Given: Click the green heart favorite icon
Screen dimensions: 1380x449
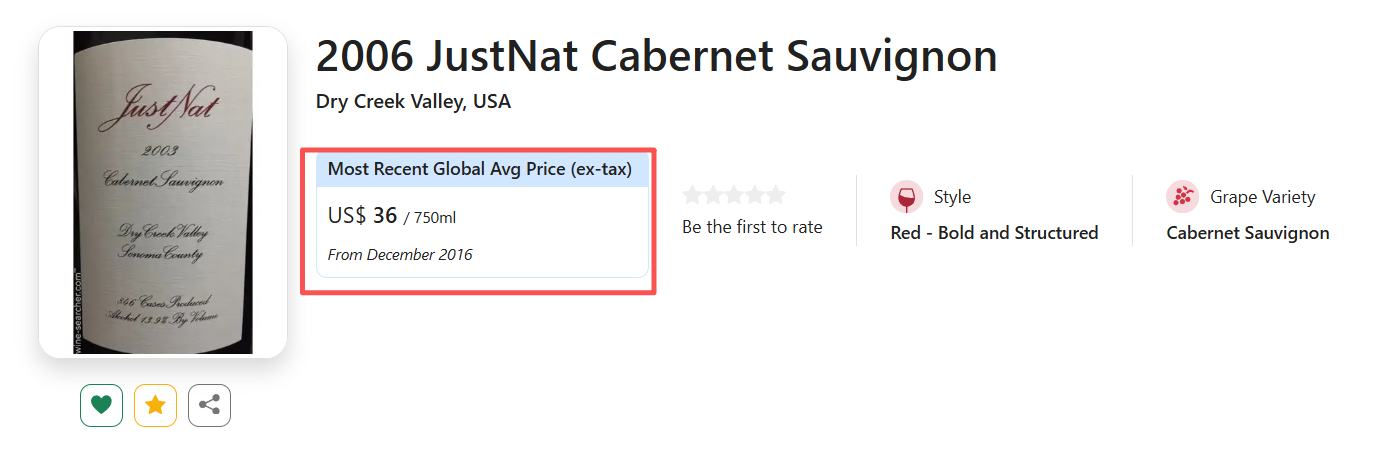Looking at the screenshot, I should (101, 405).
